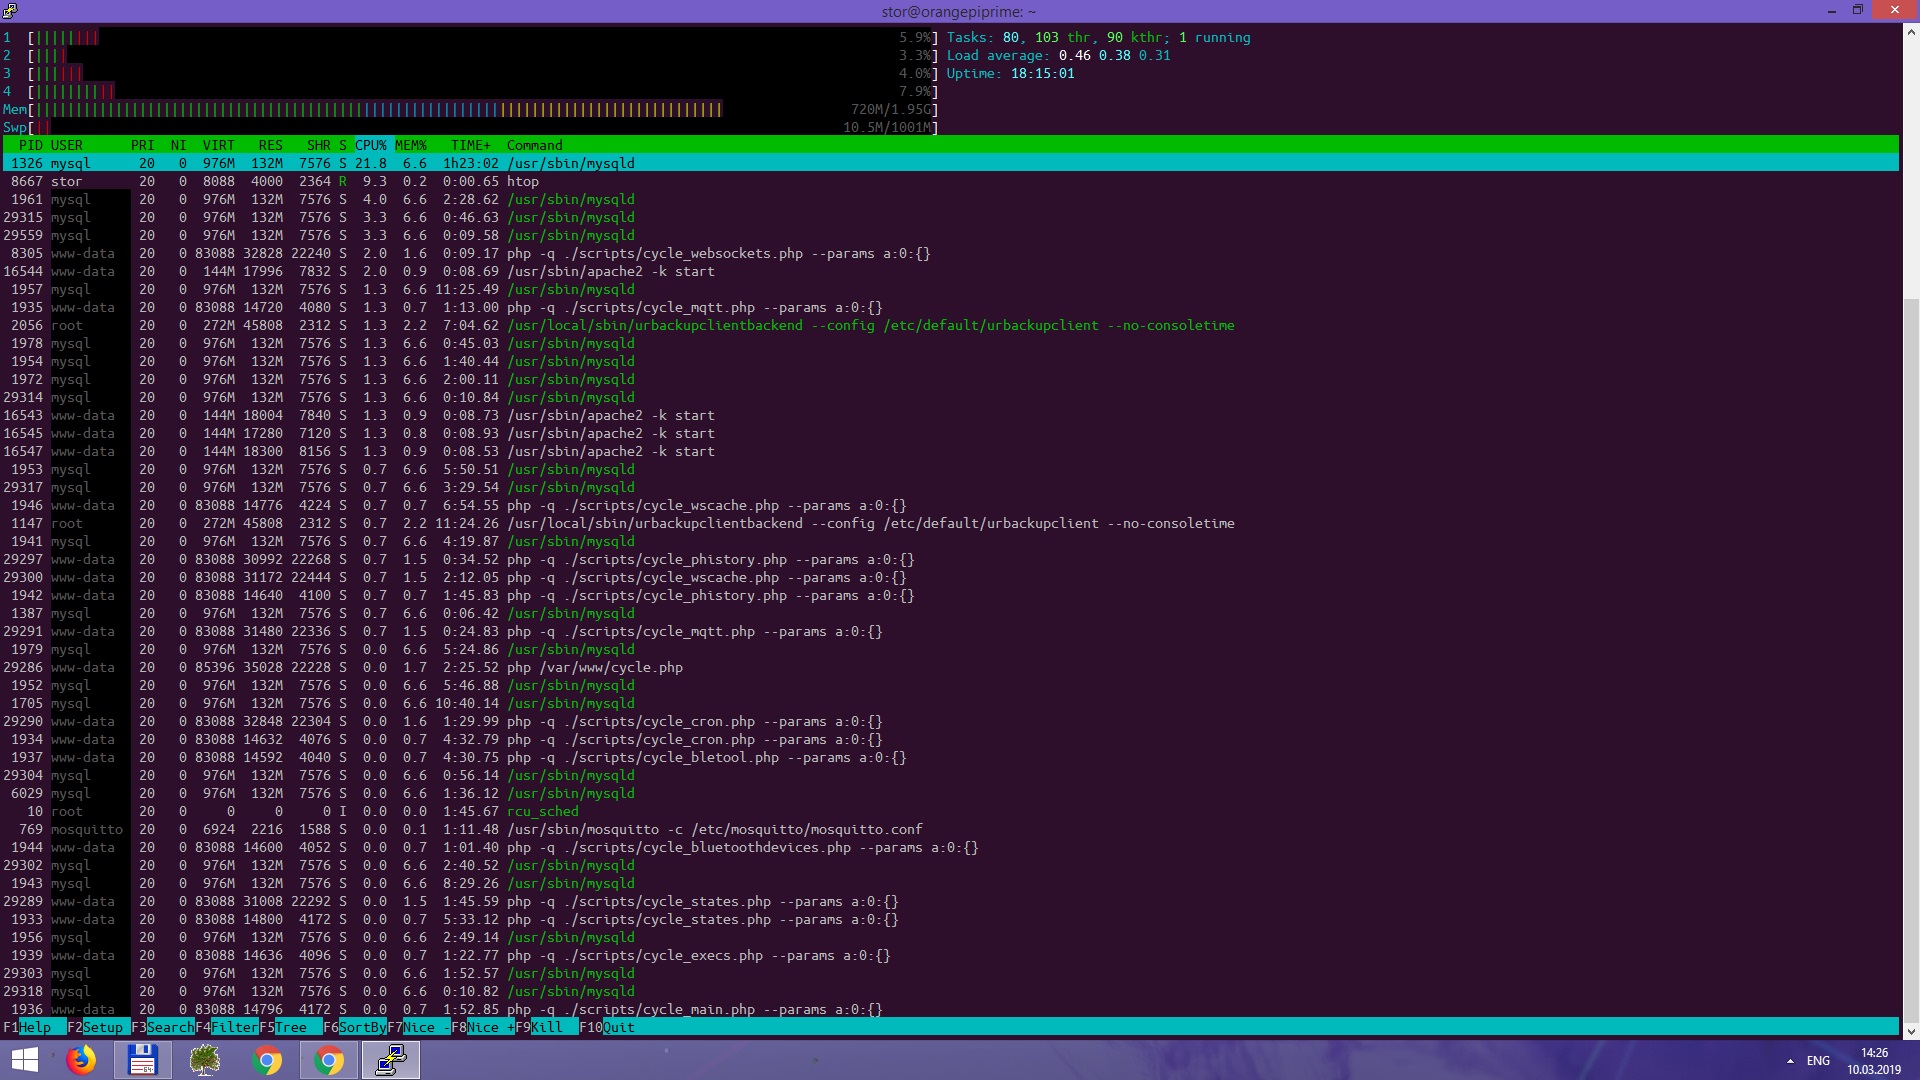Image resolution: width=1920 pixels, height=1080 pixels.
Task: Select the htop process row
Action: click(522, 181)
